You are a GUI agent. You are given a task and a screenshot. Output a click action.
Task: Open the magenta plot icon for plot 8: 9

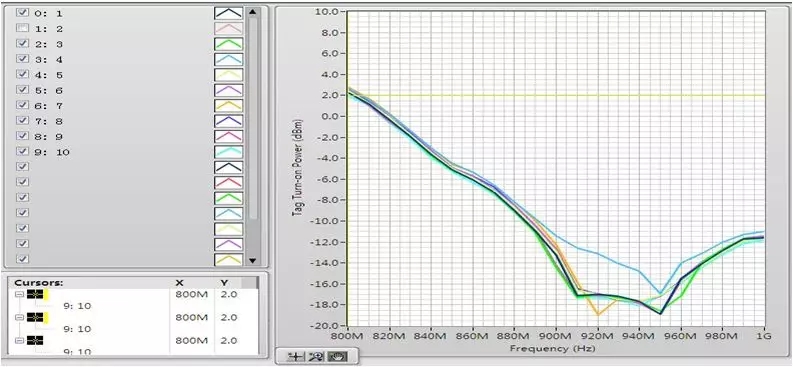[229, 136]
